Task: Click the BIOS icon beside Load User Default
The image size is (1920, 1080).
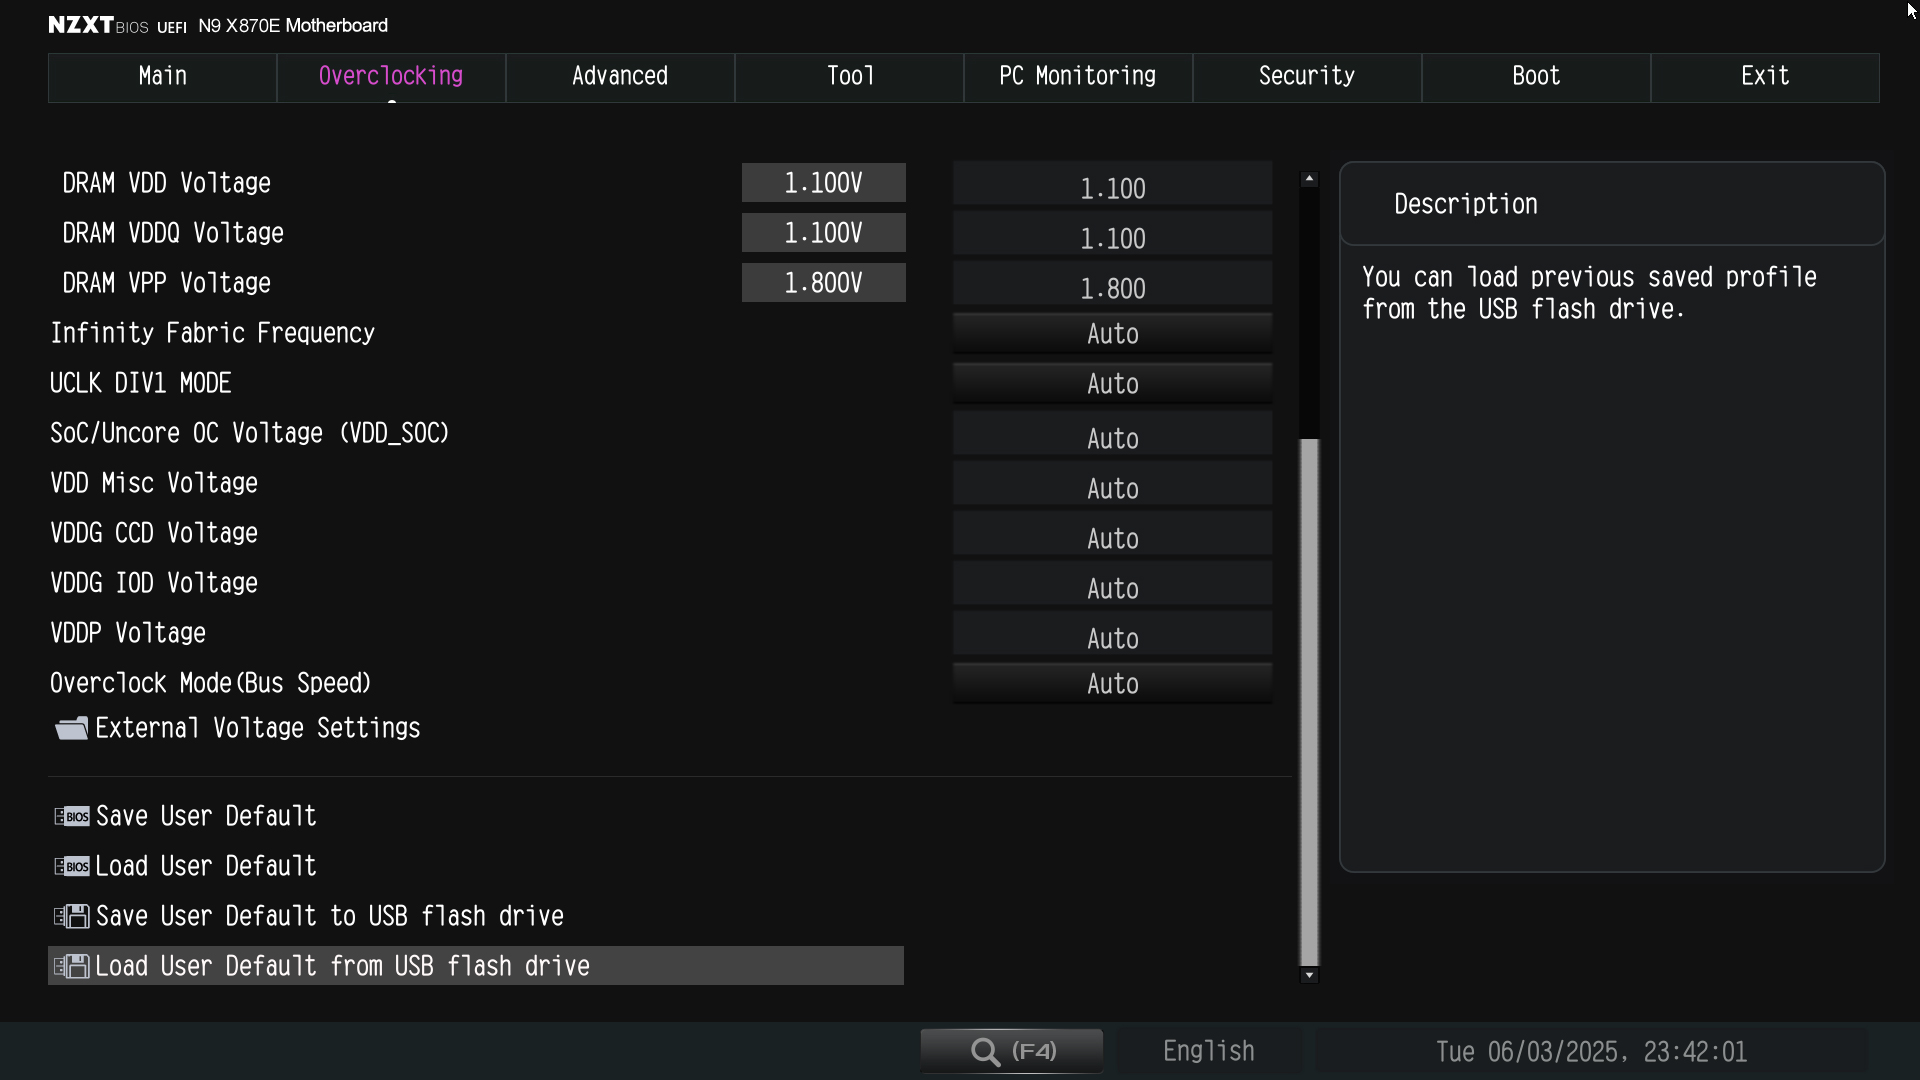Action: [x=72, y=866]
